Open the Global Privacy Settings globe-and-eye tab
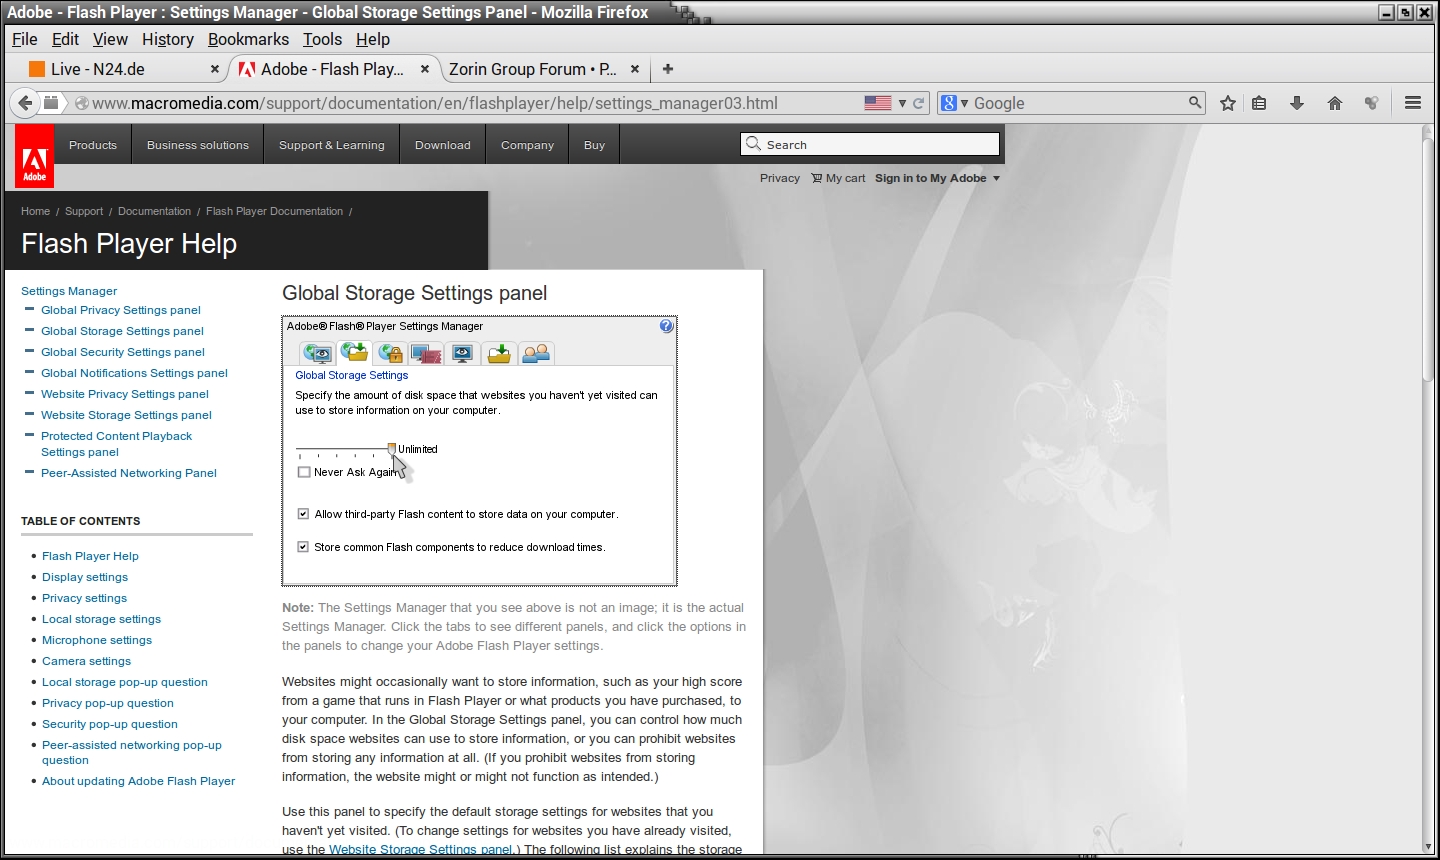The image size is (1440, 860). tap(317, 353)
